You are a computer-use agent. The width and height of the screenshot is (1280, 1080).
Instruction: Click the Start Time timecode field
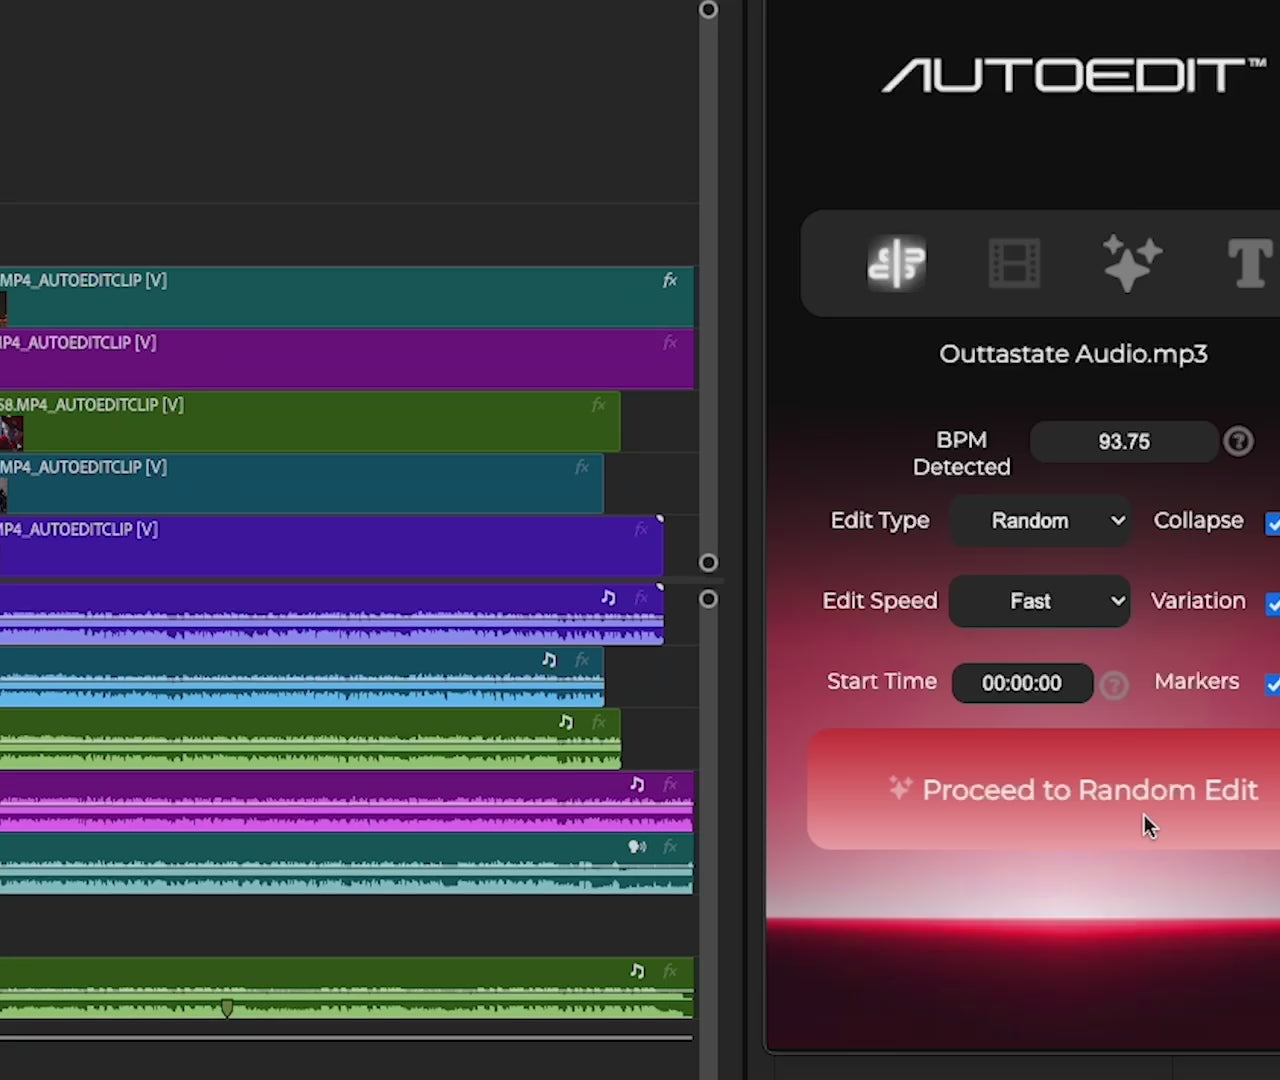coord(1021,683)
